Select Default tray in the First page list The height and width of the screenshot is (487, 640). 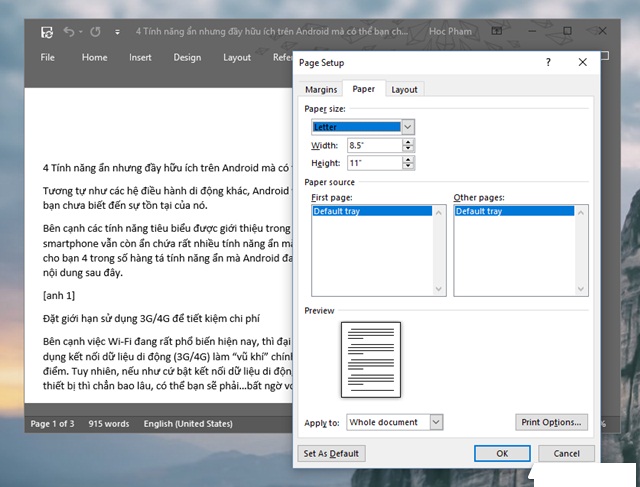339,212
